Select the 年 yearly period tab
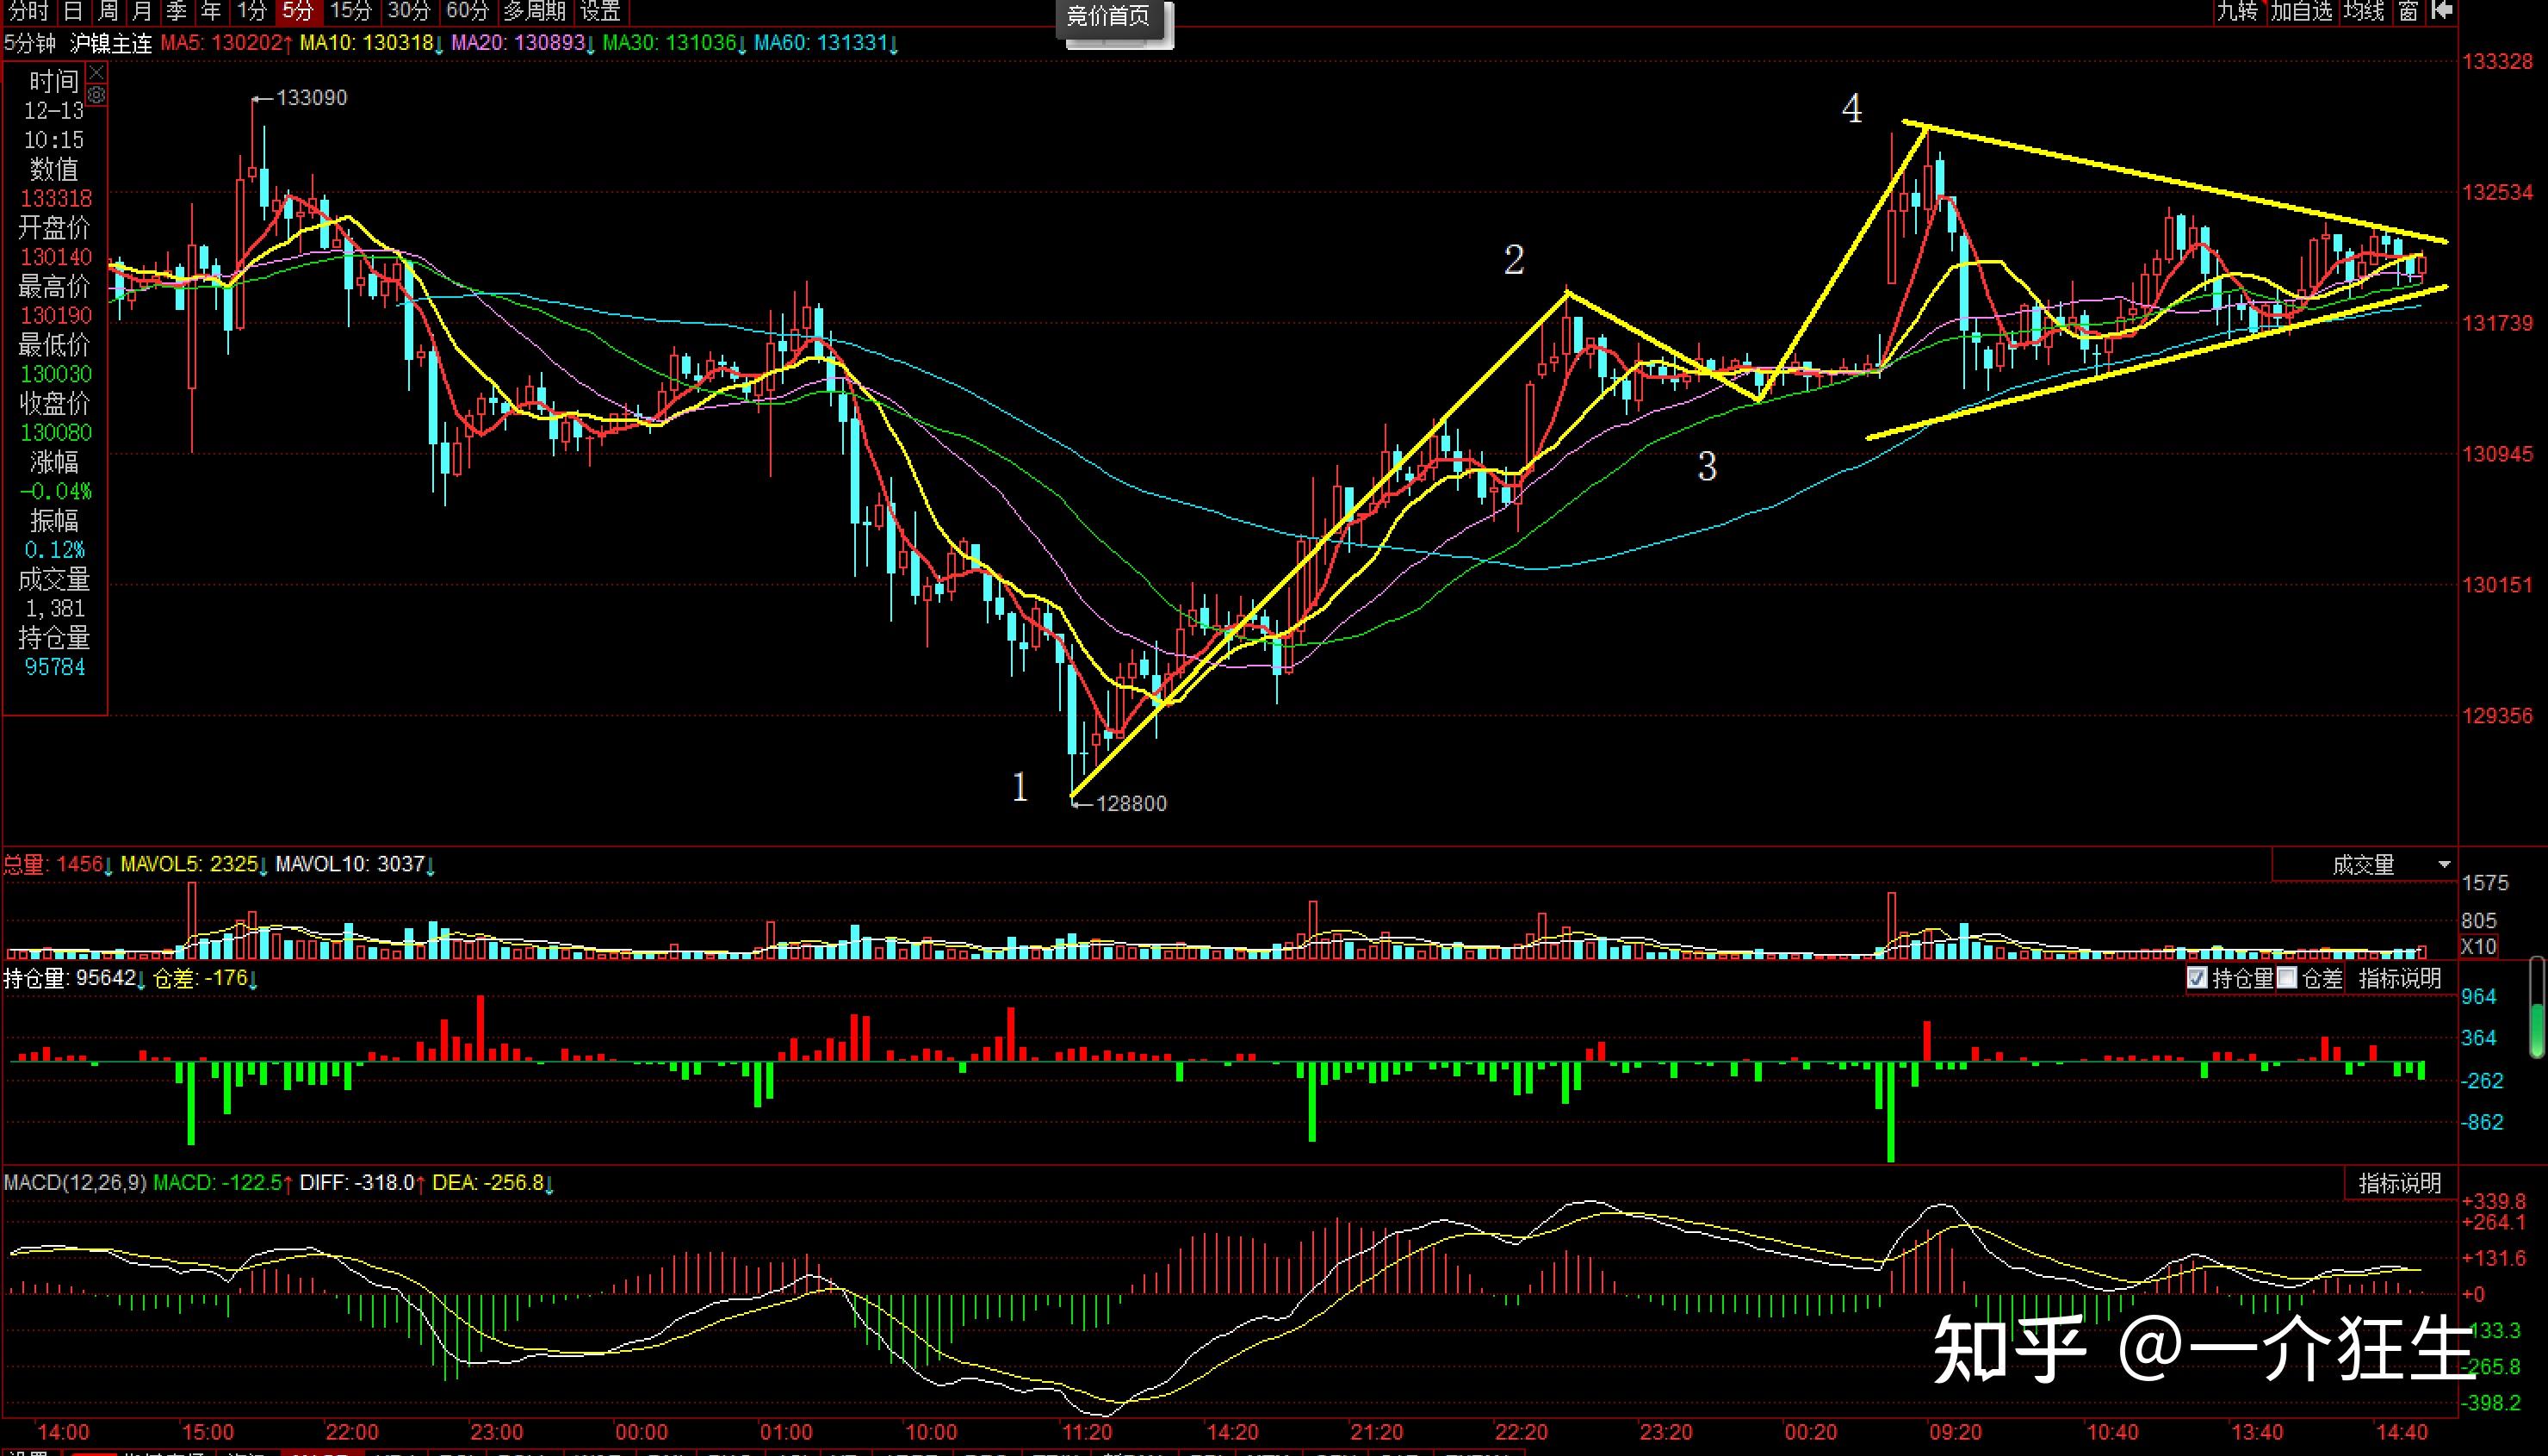The image size is (2548, 1456). tap(211, 11)
